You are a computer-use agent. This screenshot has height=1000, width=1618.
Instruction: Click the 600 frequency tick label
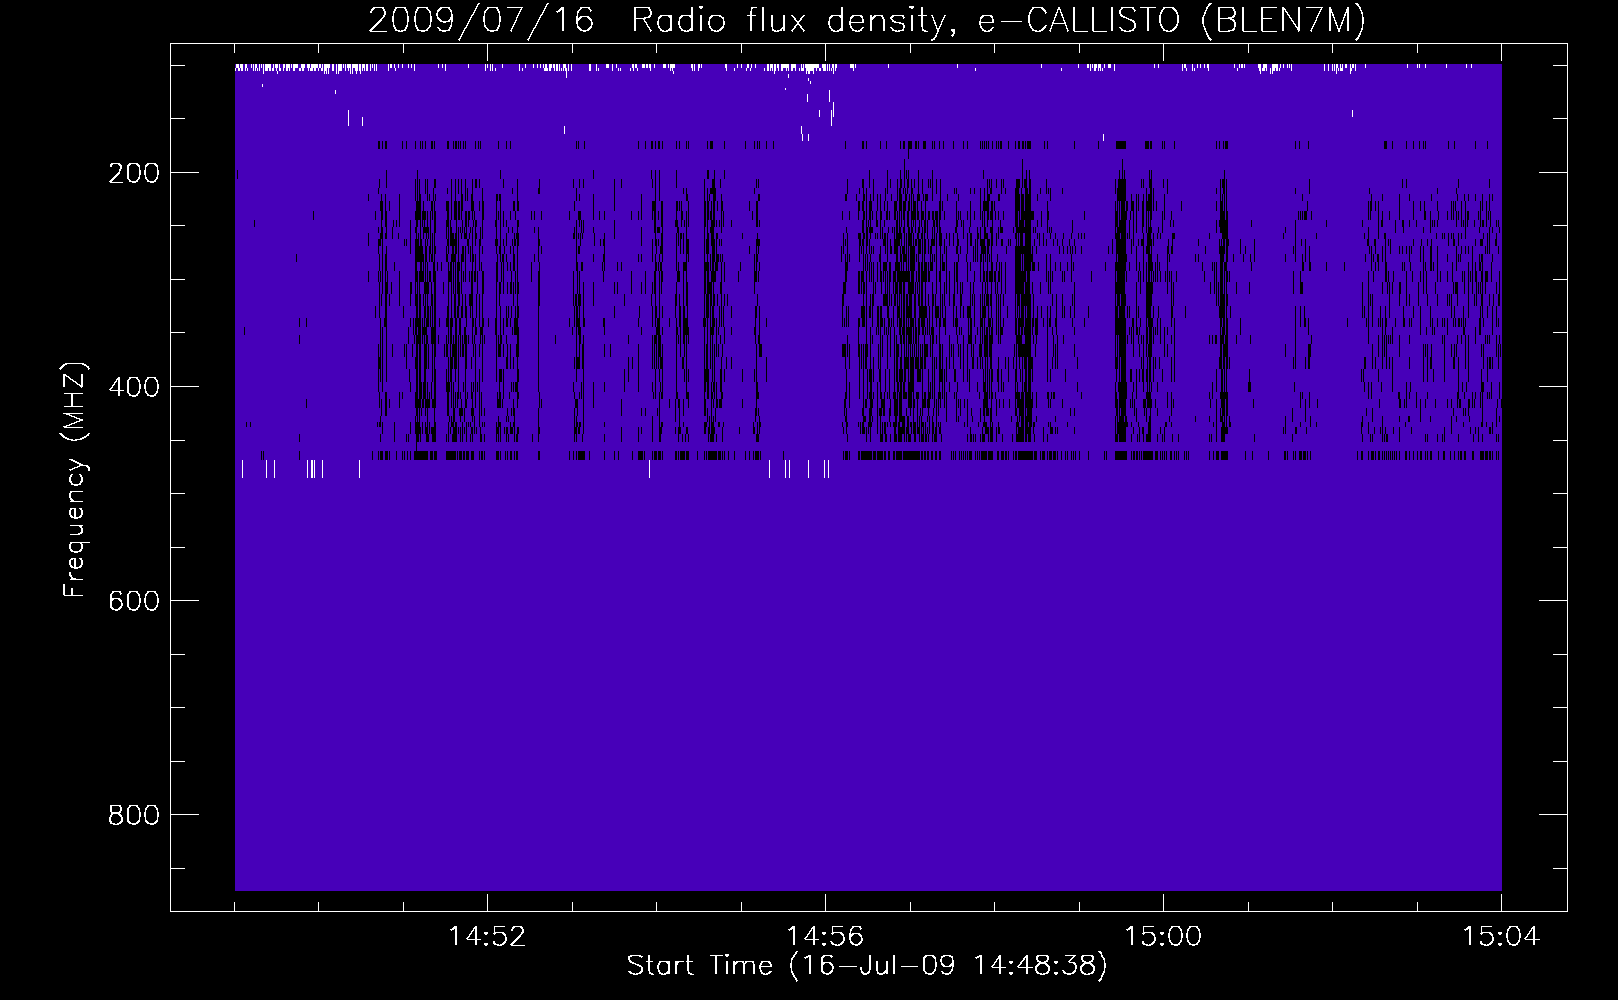pos(134,601)
